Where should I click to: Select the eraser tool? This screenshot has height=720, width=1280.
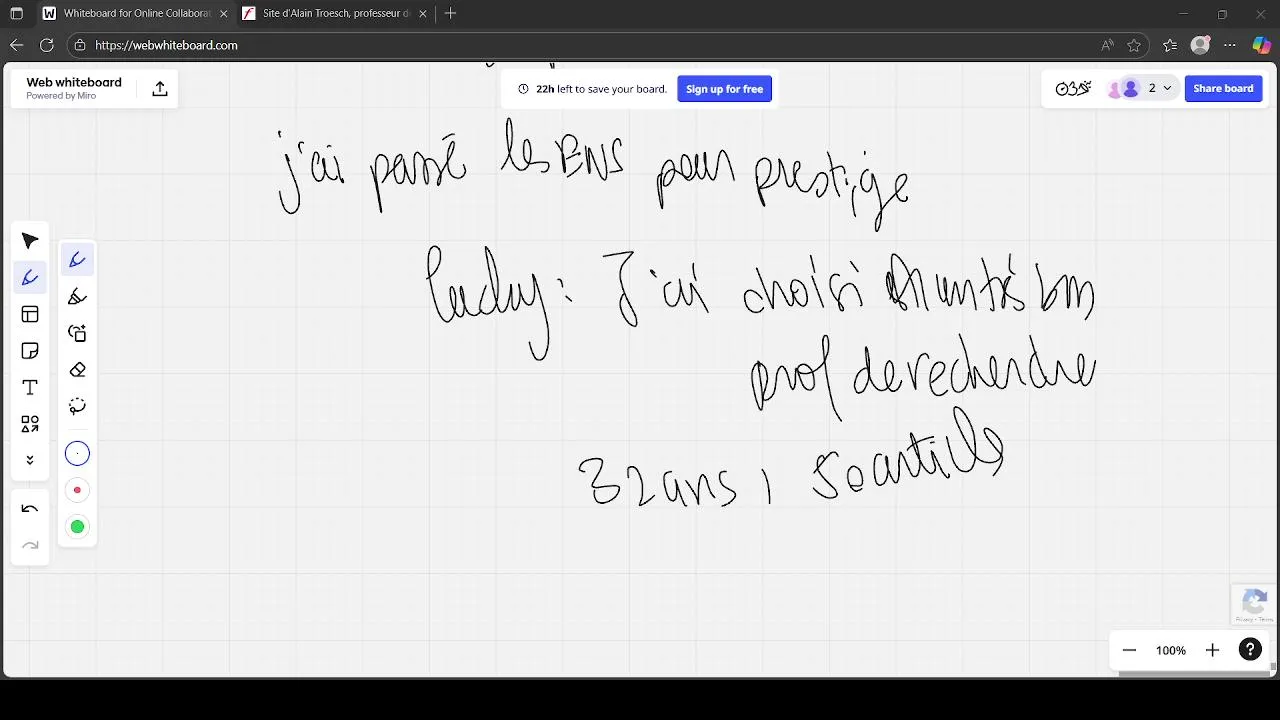pyautogui.click(x=77, y=370)
